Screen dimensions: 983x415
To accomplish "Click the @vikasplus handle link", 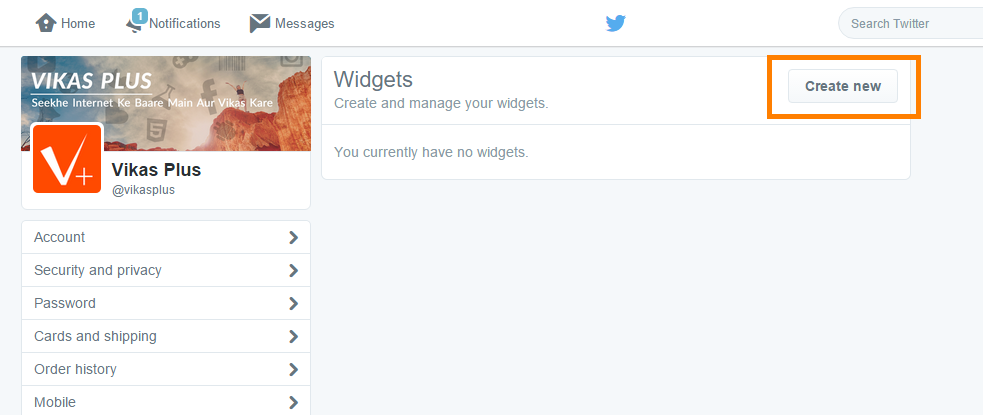I will tap(143, 191).
